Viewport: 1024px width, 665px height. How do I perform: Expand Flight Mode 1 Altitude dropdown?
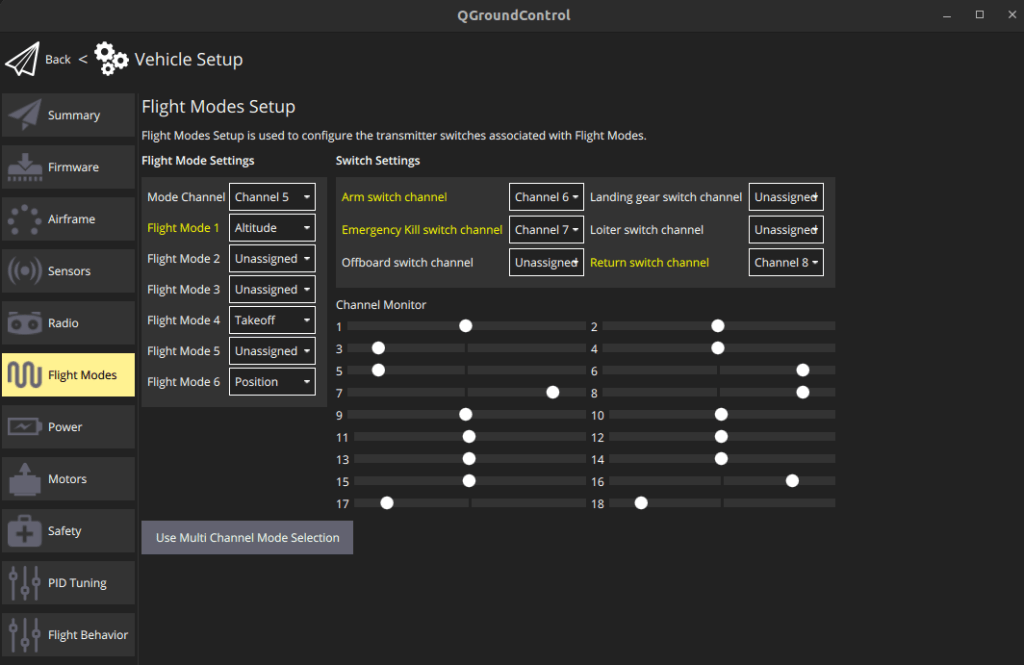click(272, 228)
